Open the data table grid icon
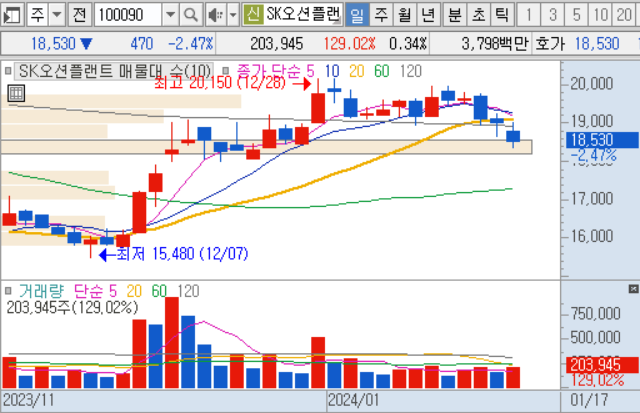The image size is (640, 413). click(x=16, y=93)
